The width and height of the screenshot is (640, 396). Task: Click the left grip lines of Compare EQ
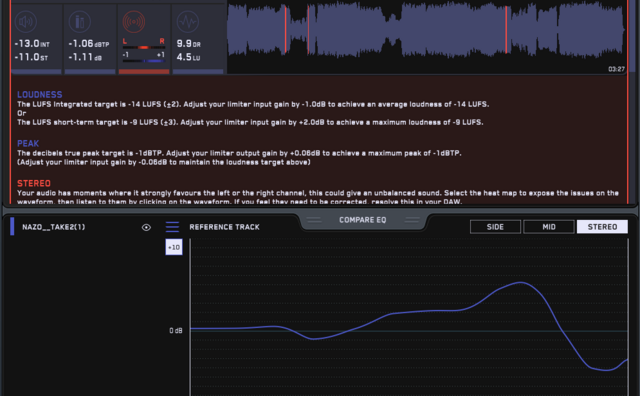coord(313,220)
